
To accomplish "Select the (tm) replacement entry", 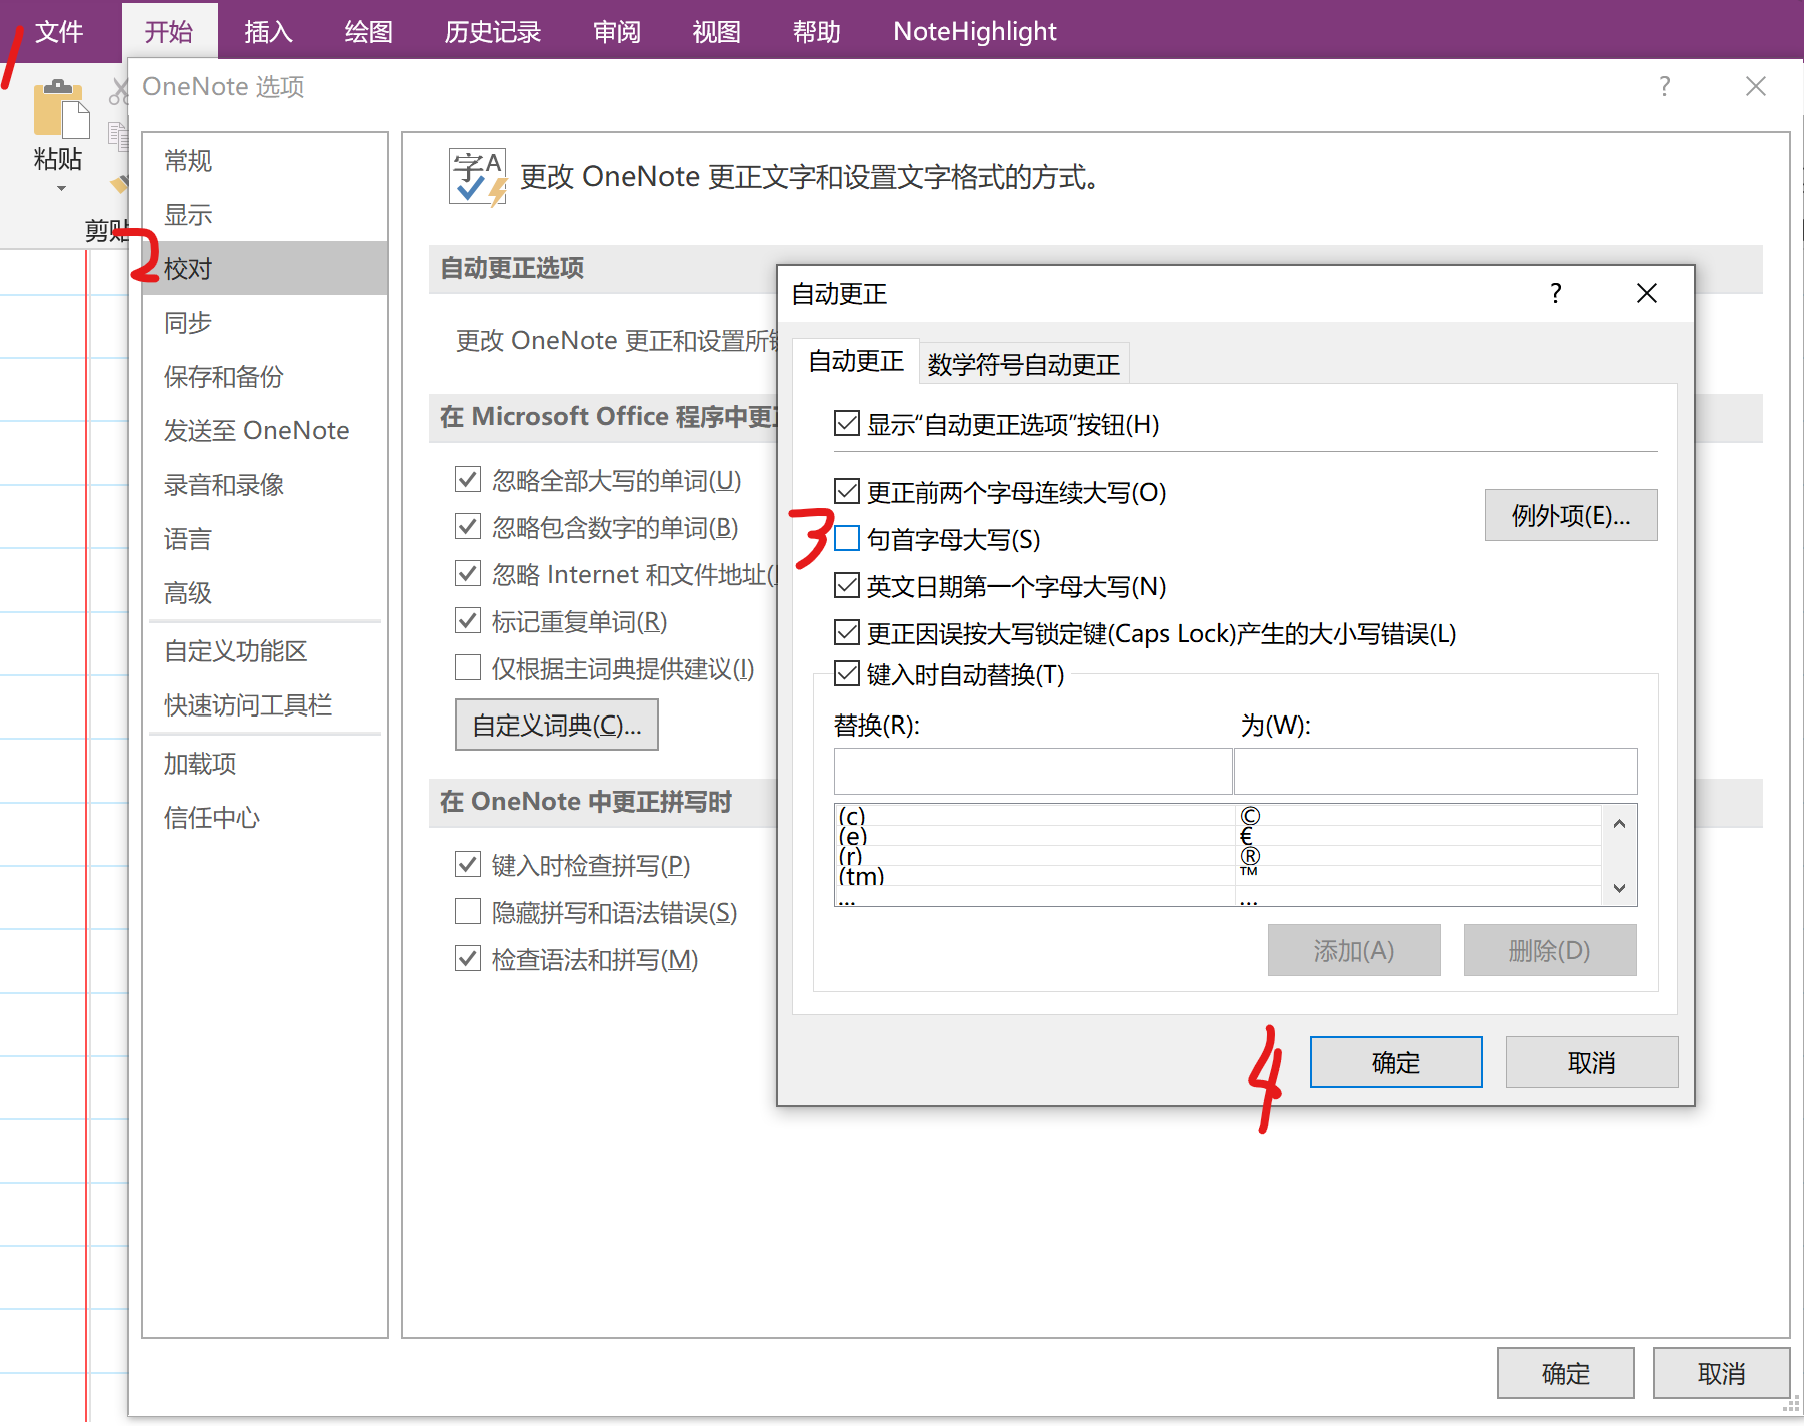I will click(1217, 875).
